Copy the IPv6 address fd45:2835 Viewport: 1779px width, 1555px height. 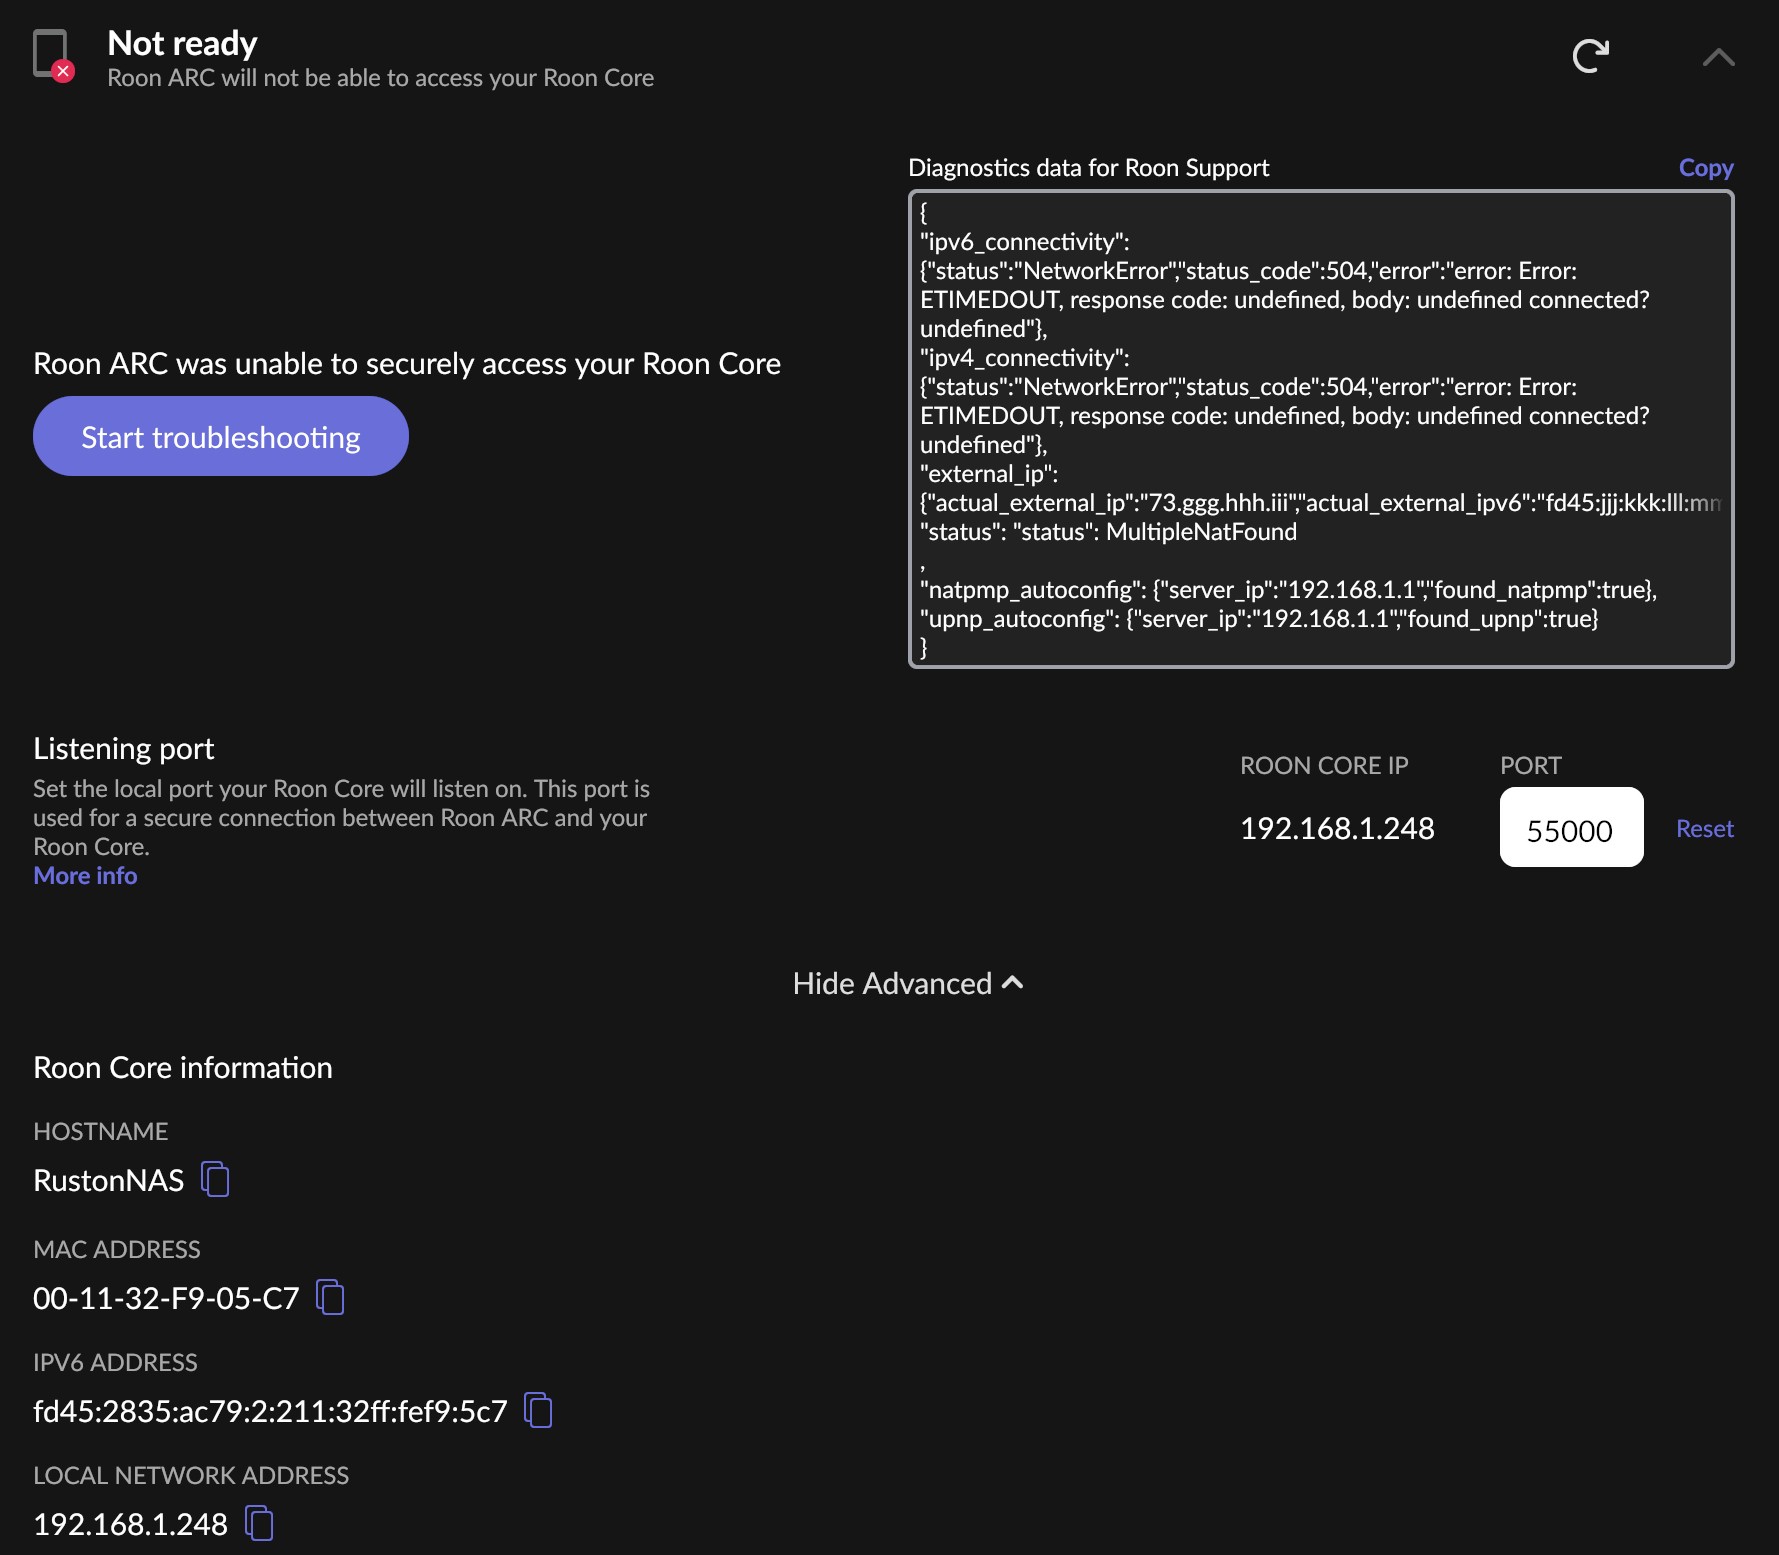539,1410
